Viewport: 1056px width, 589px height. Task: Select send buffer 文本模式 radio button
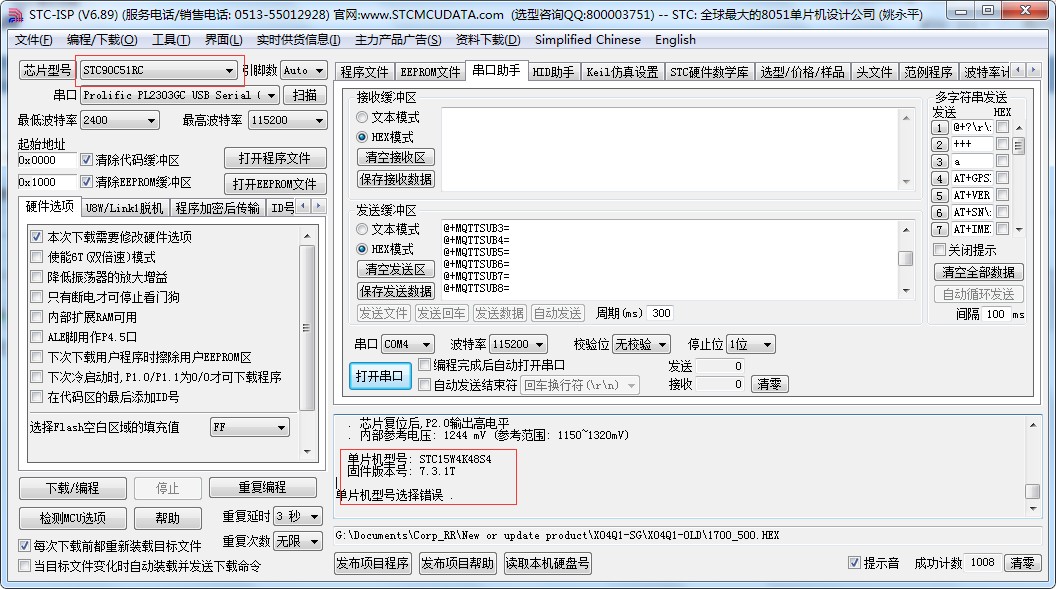click(x=362, y=230)
